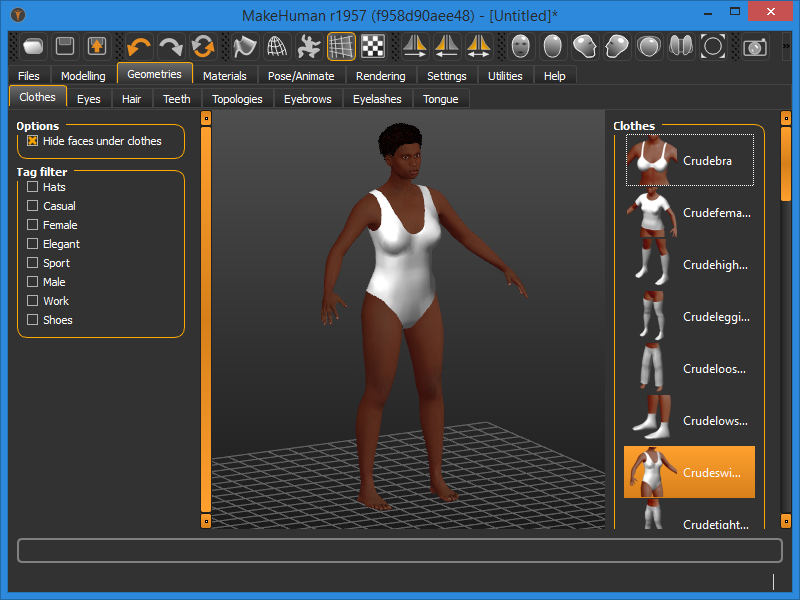Click the Clothes list scrollbar up arrow
Image resolution: width=800 pixels, height=600 pixels.
coord(786,118)
